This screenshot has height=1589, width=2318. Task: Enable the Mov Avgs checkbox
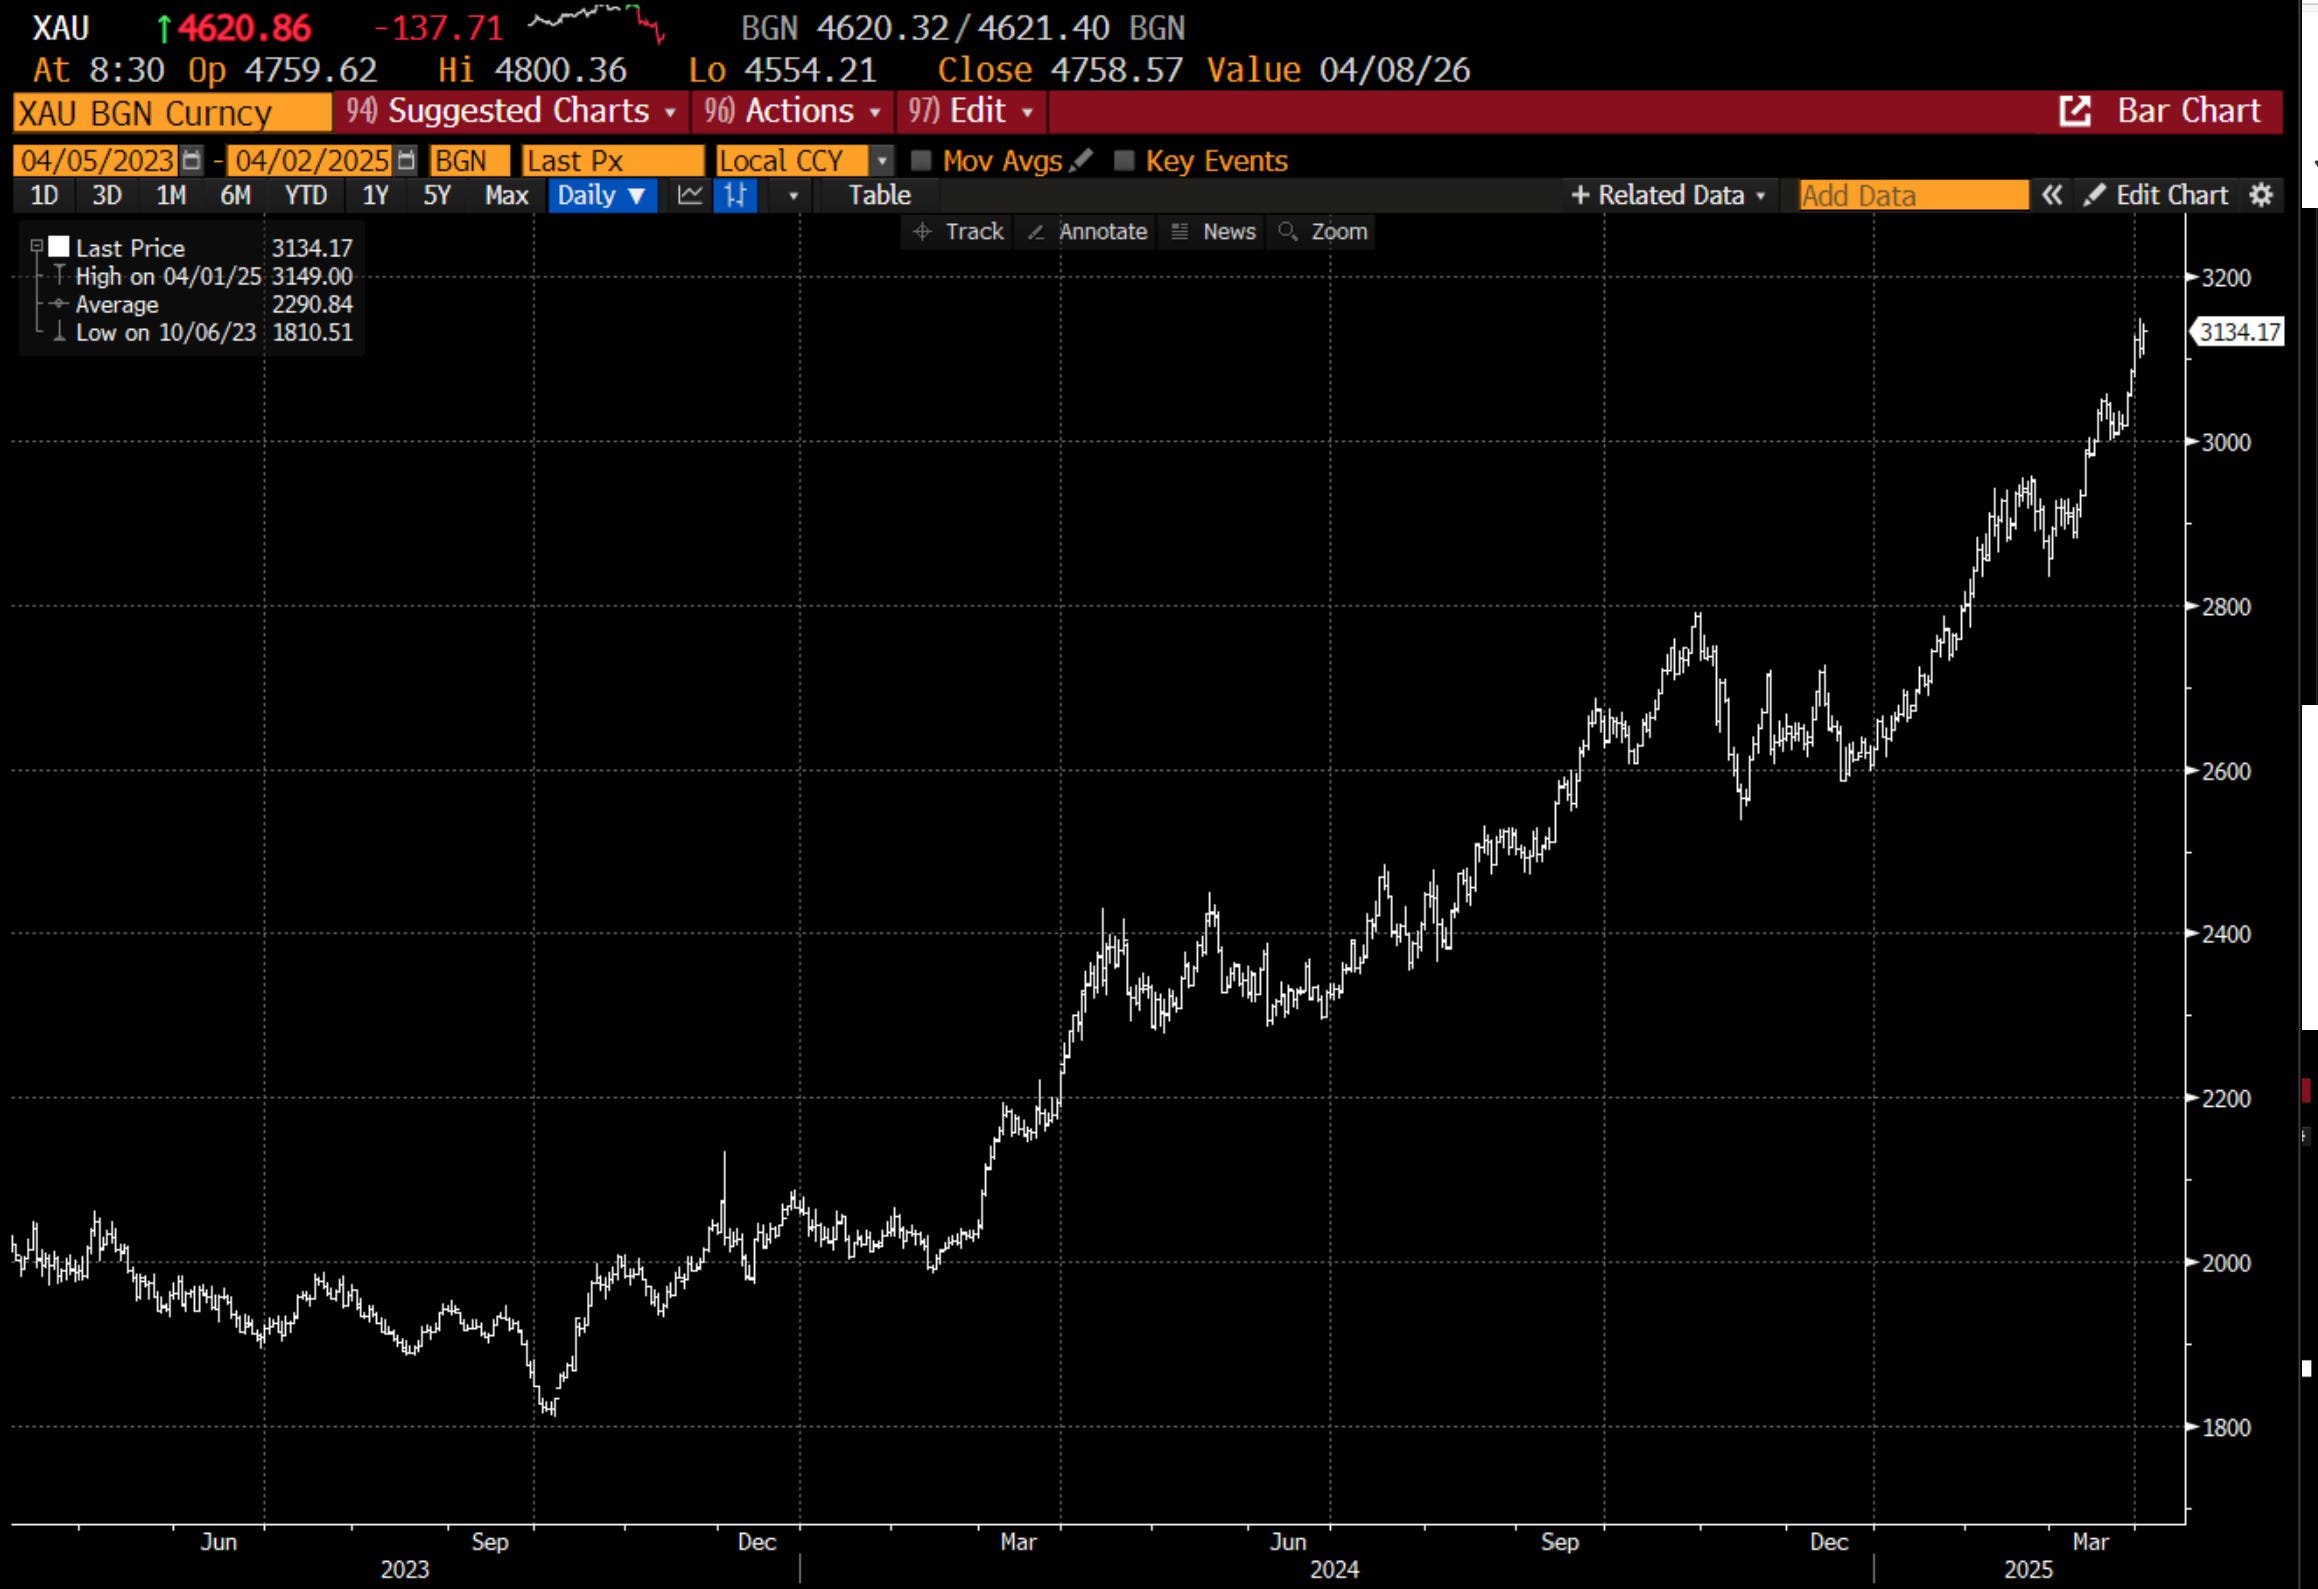coord(922,160)
